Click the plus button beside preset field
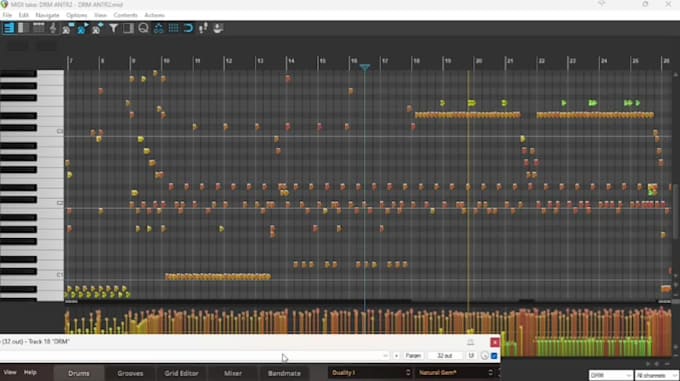 (396, 355)
